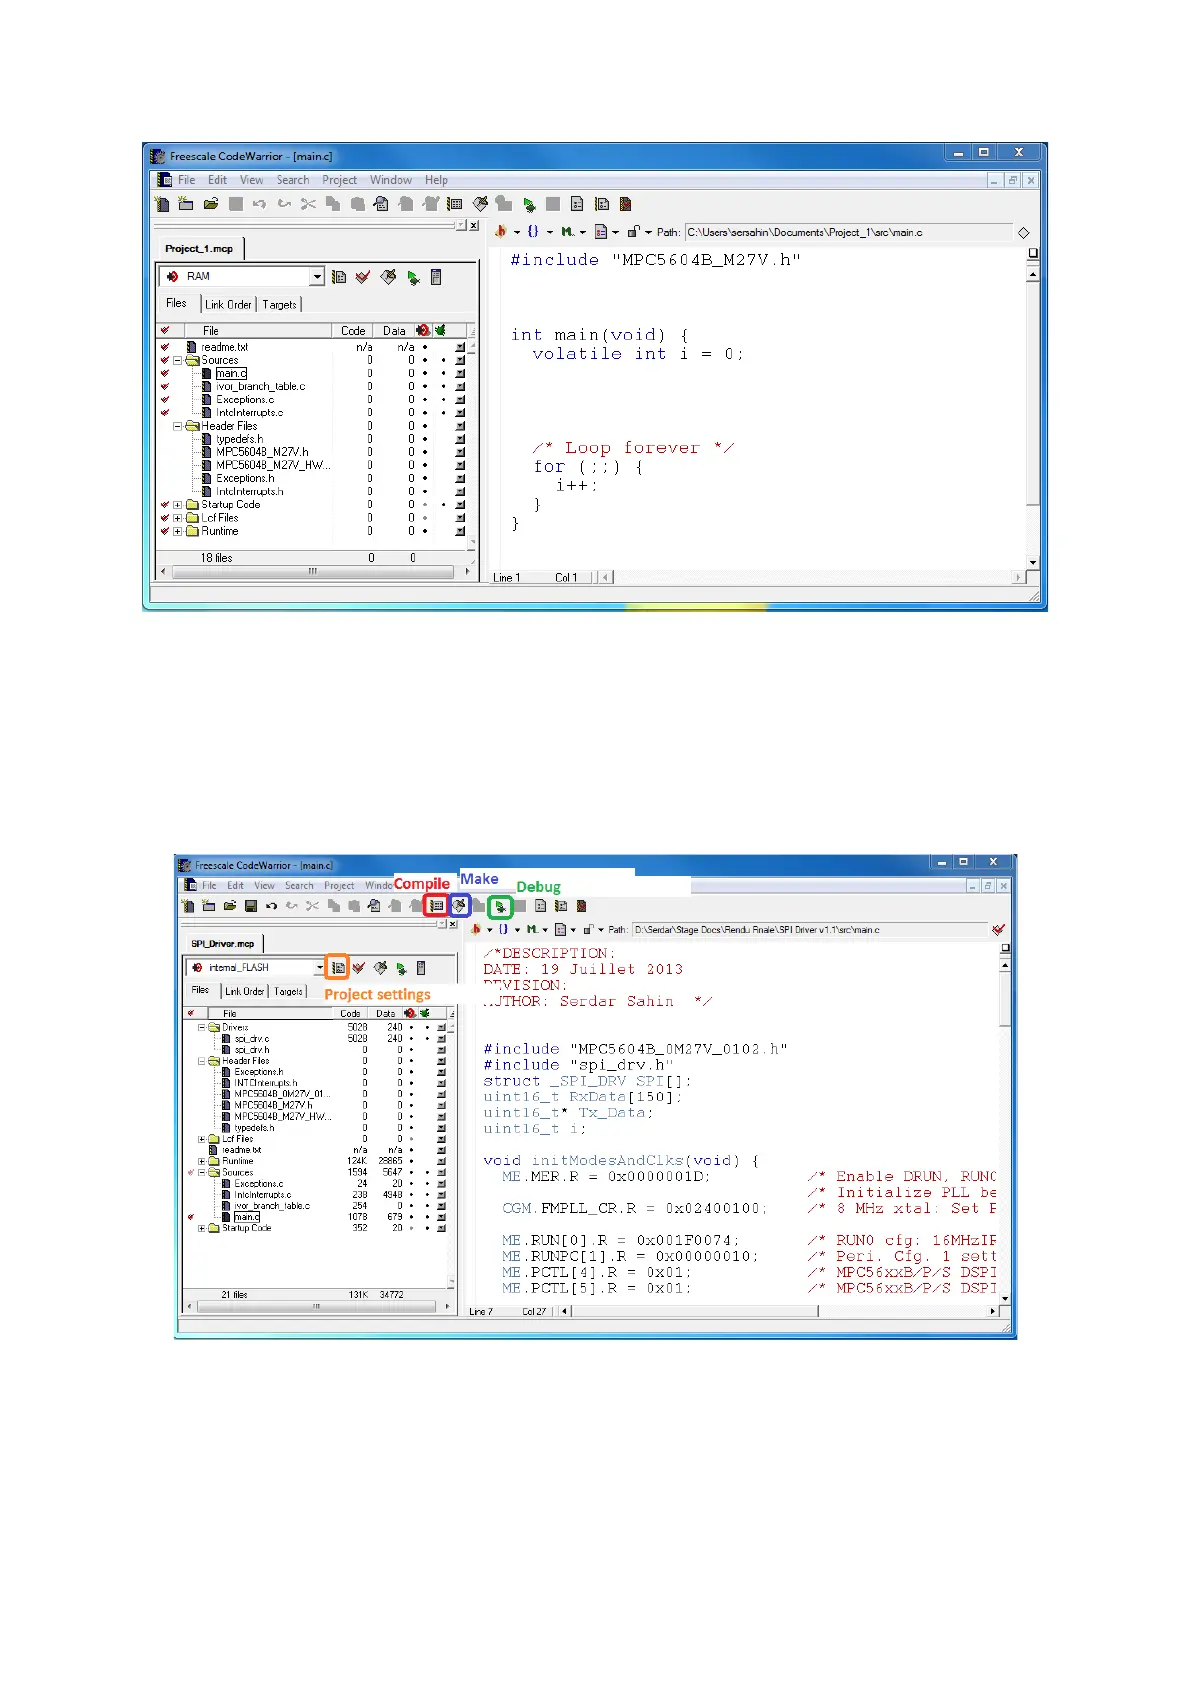Select spi_drv.c file in SPI_Driver window

point(251,1038)
